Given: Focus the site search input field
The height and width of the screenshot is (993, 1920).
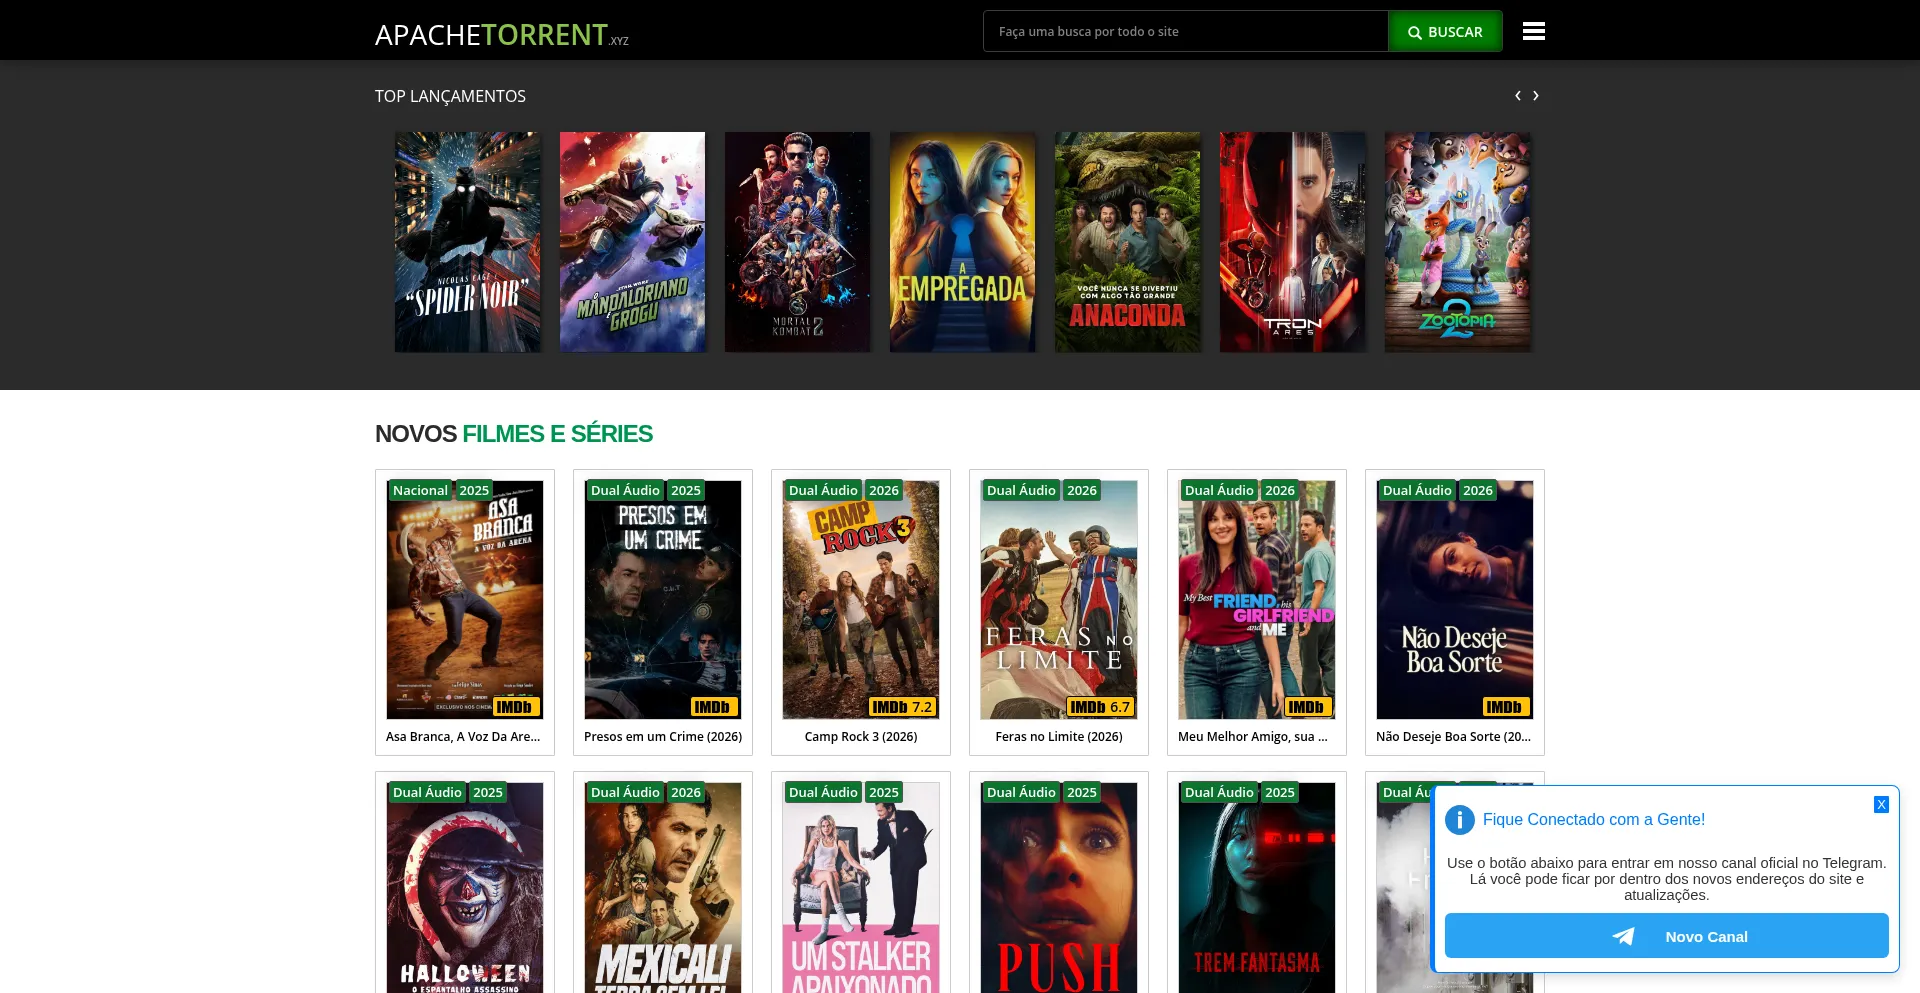Looking at the screenshot, I should pos(1186,32).
